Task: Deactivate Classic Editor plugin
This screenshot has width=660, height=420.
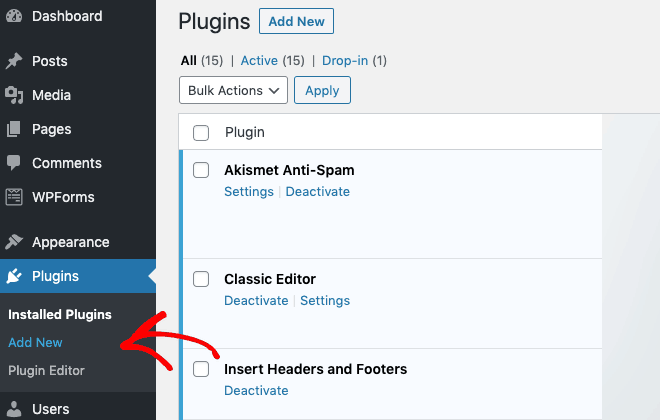Action: pos(256,300)
